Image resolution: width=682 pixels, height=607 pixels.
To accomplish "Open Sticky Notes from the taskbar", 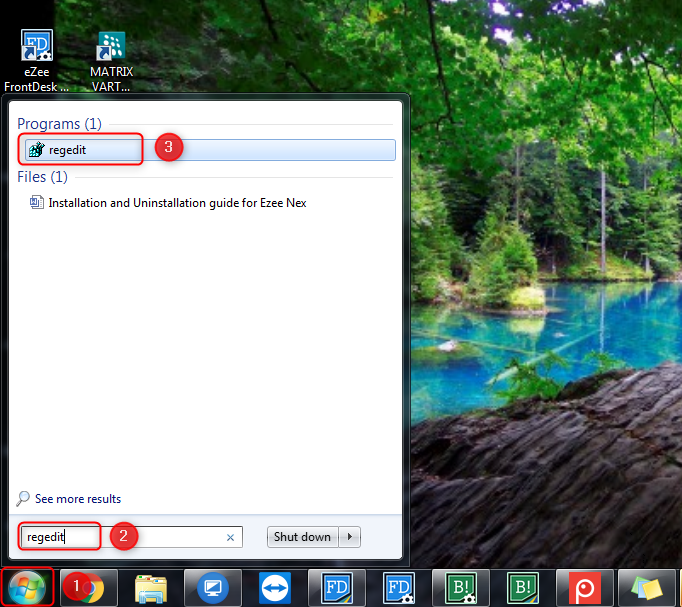I will [x=647, y=588].
